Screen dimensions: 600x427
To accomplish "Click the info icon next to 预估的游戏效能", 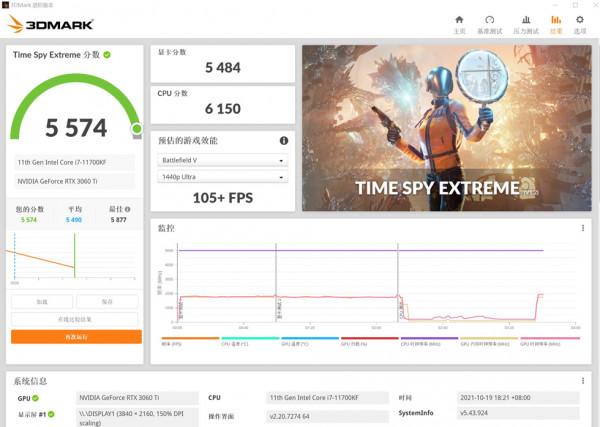I will coord(284,140).
